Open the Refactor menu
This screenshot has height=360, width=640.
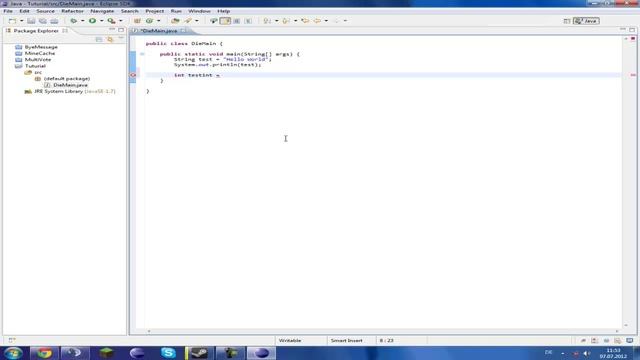coord(72,11)
